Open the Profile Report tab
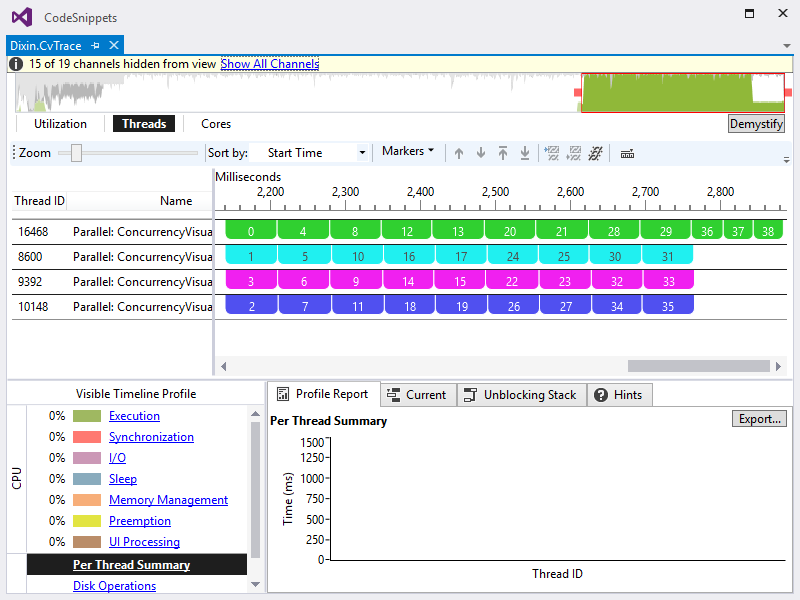The image size is (800, 600). point(323,394)
